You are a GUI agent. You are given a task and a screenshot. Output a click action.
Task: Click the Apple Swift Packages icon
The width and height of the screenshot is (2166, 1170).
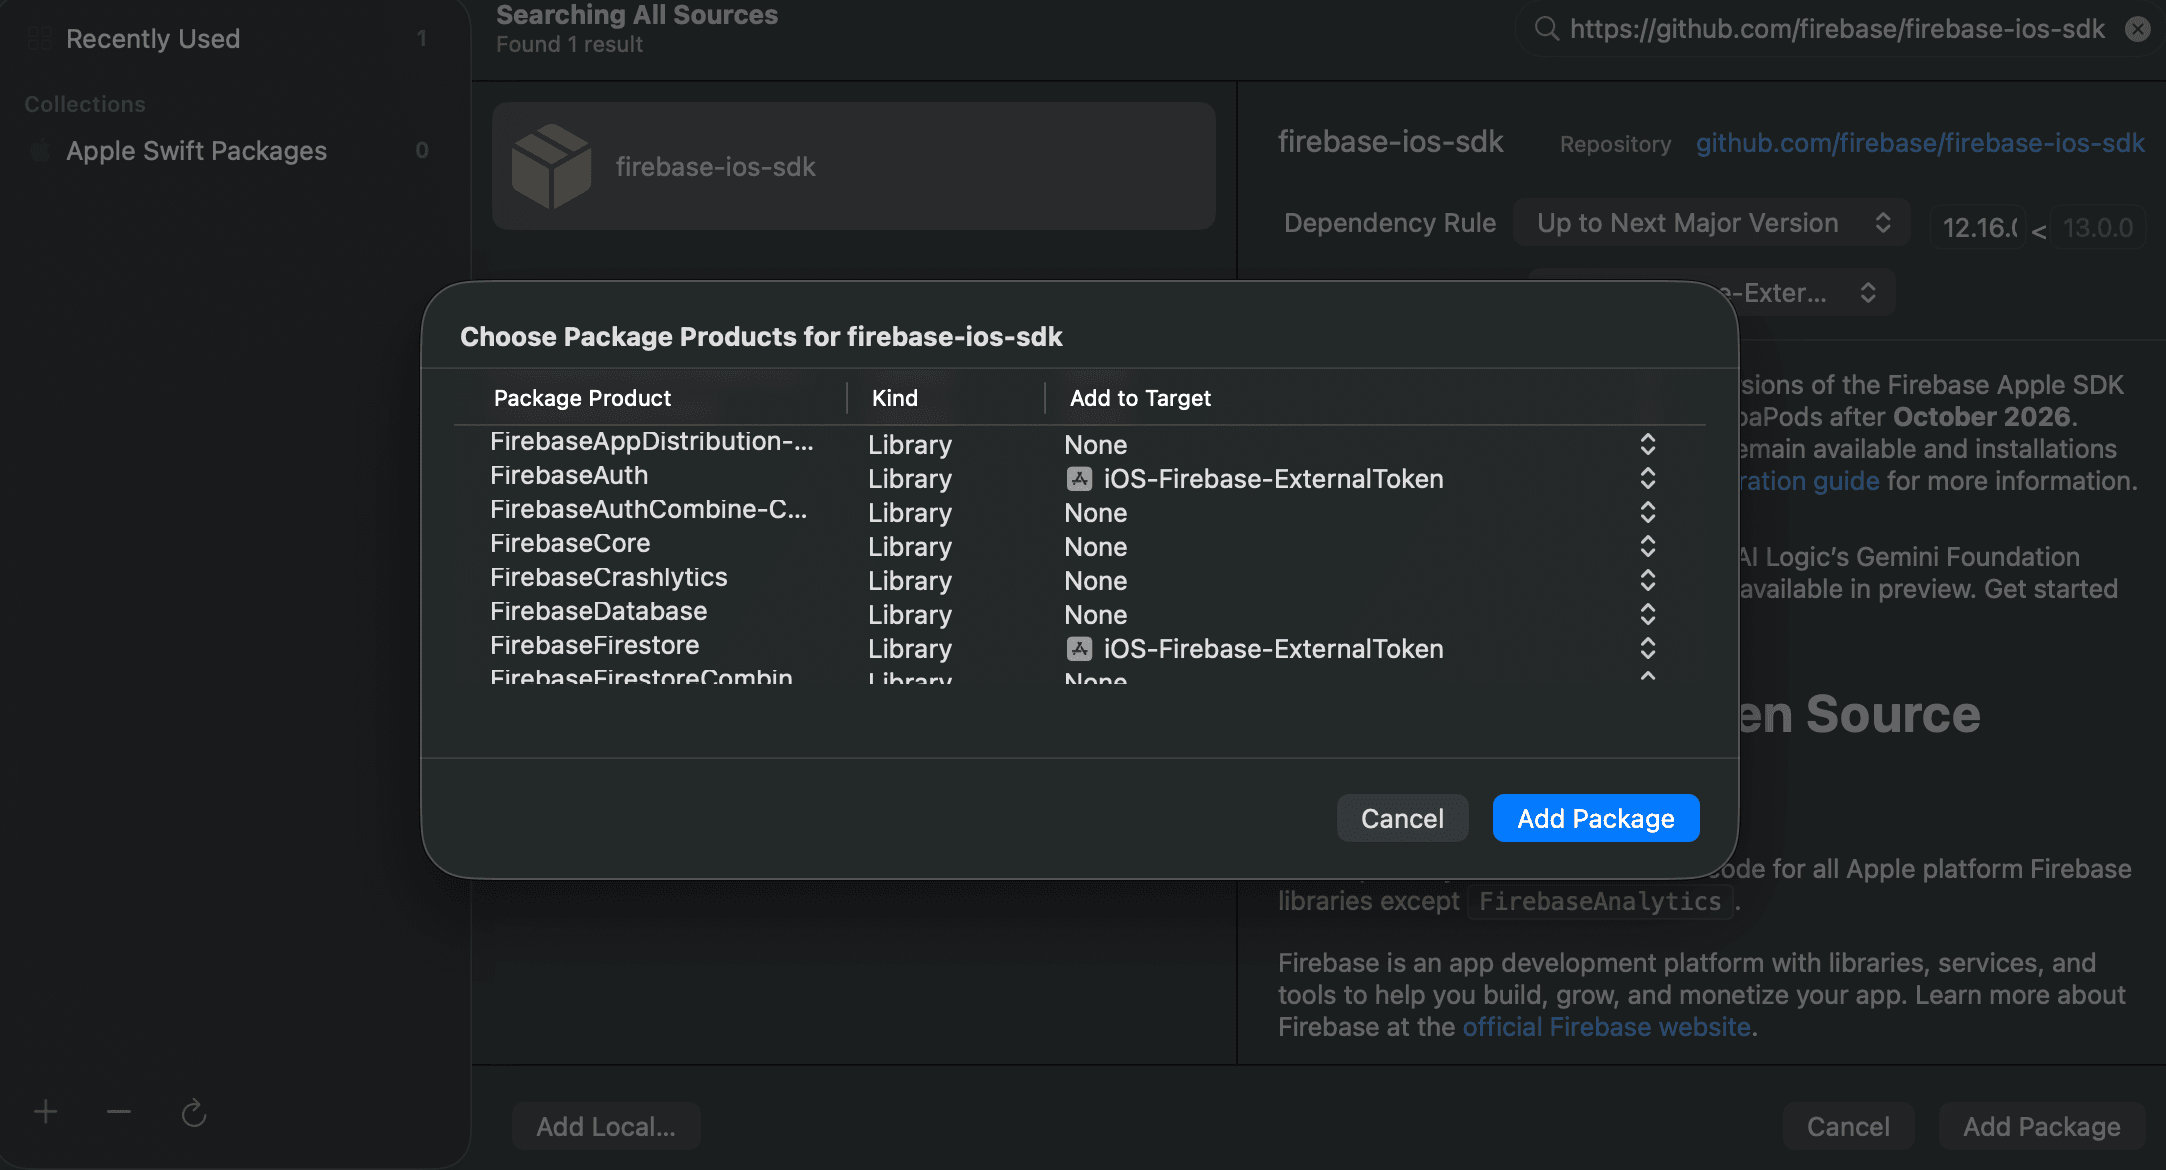click(40, 151)
